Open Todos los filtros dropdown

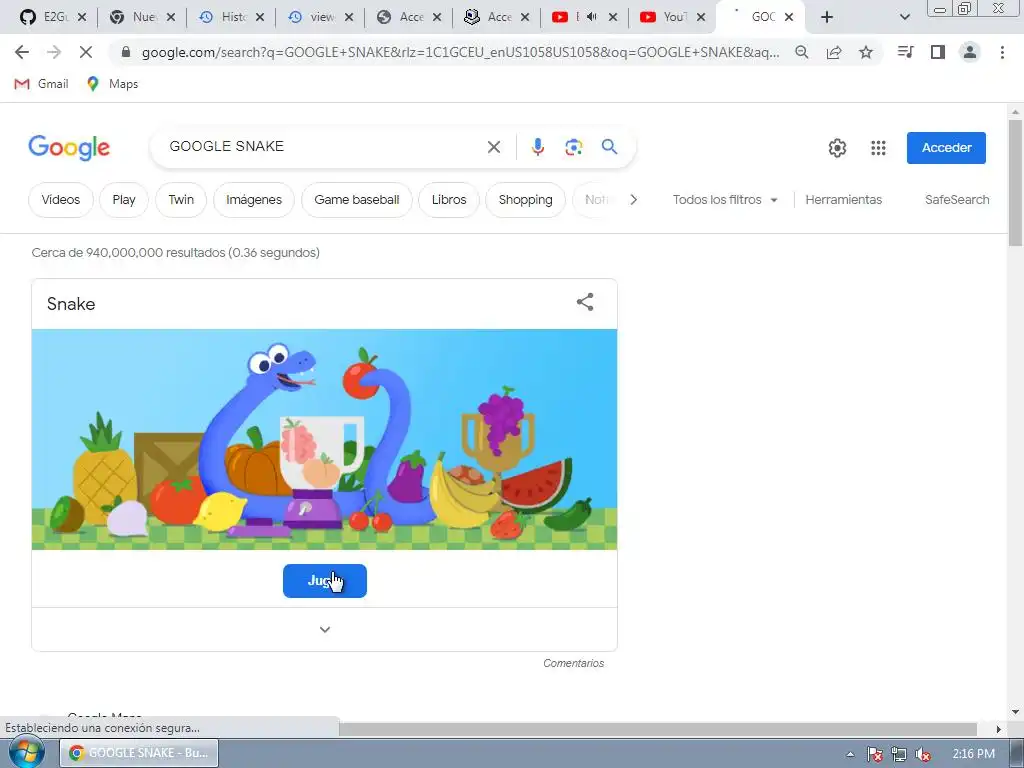[725, 200]
